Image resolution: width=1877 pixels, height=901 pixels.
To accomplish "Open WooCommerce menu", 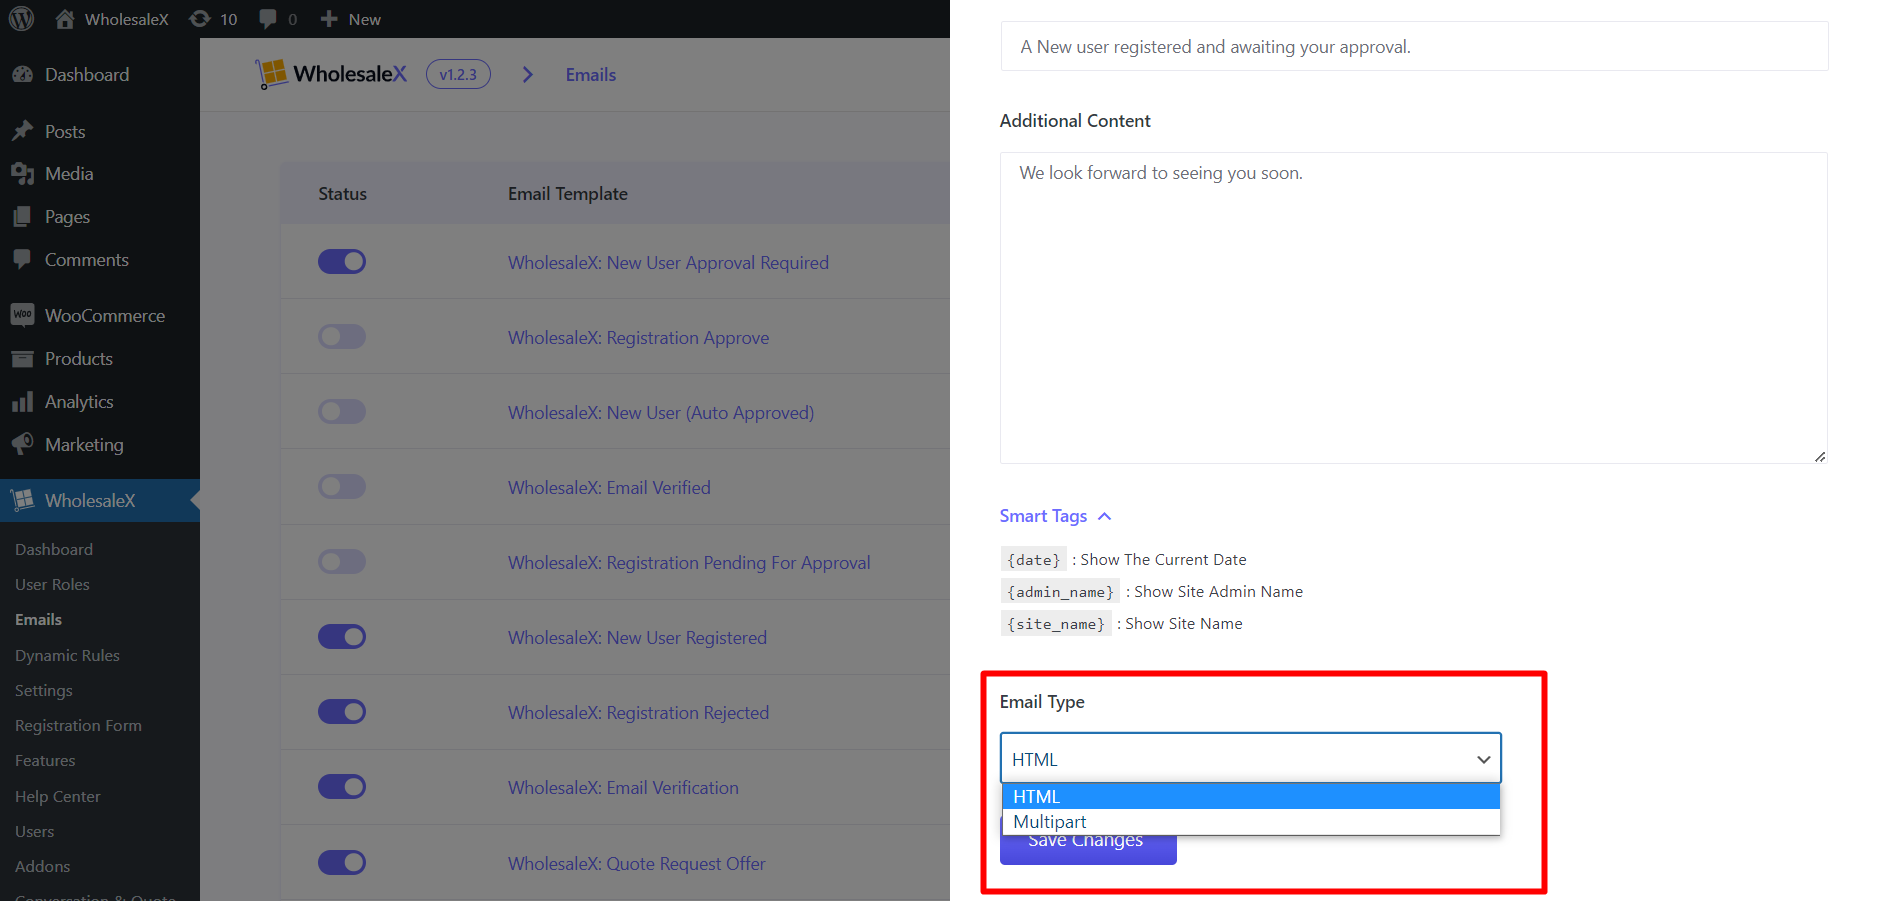I will pyautogui.click(x=105, y=316).
